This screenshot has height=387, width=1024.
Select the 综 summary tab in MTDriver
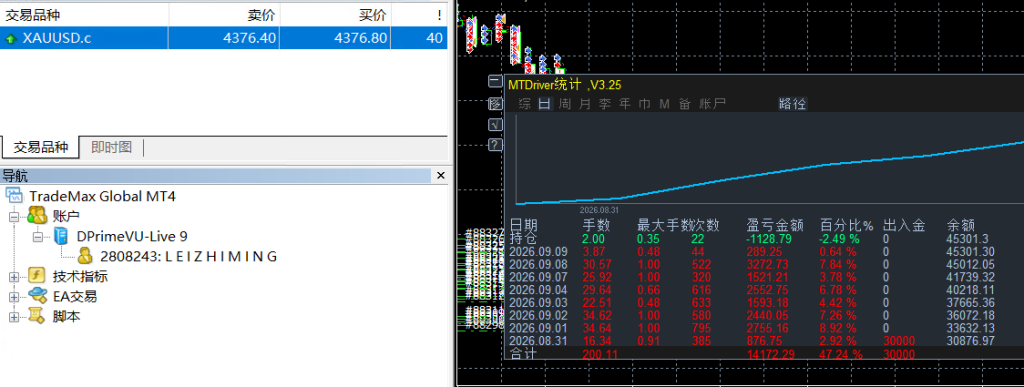click(525, 103)
